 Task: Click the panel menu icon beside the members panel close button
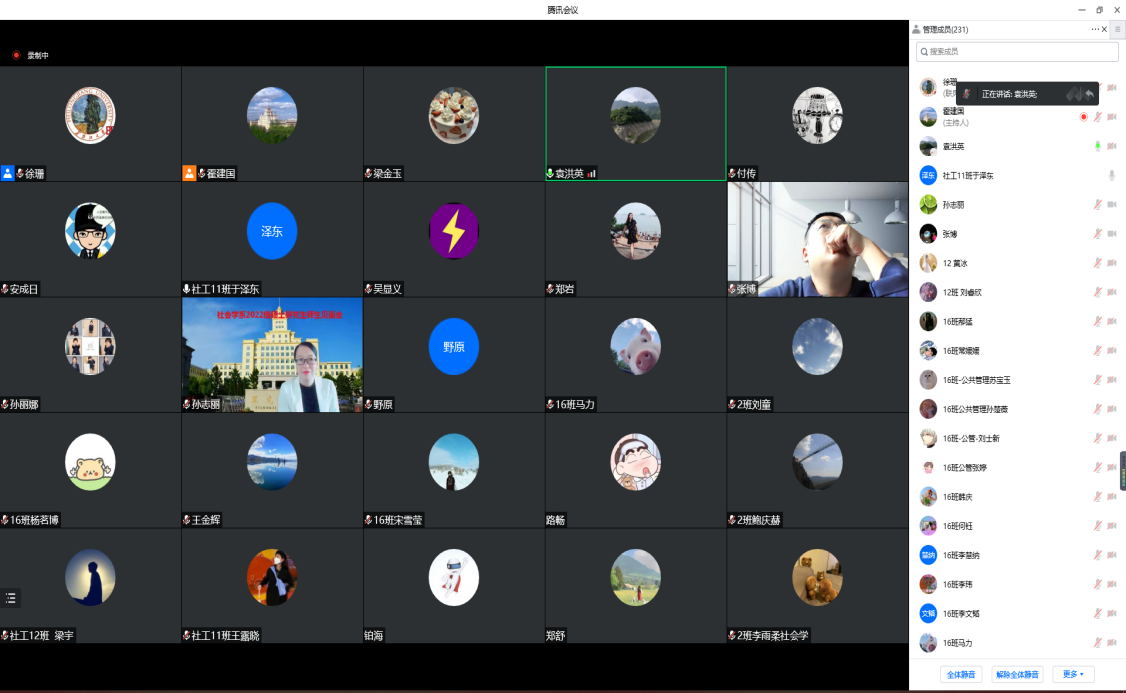1117,30
